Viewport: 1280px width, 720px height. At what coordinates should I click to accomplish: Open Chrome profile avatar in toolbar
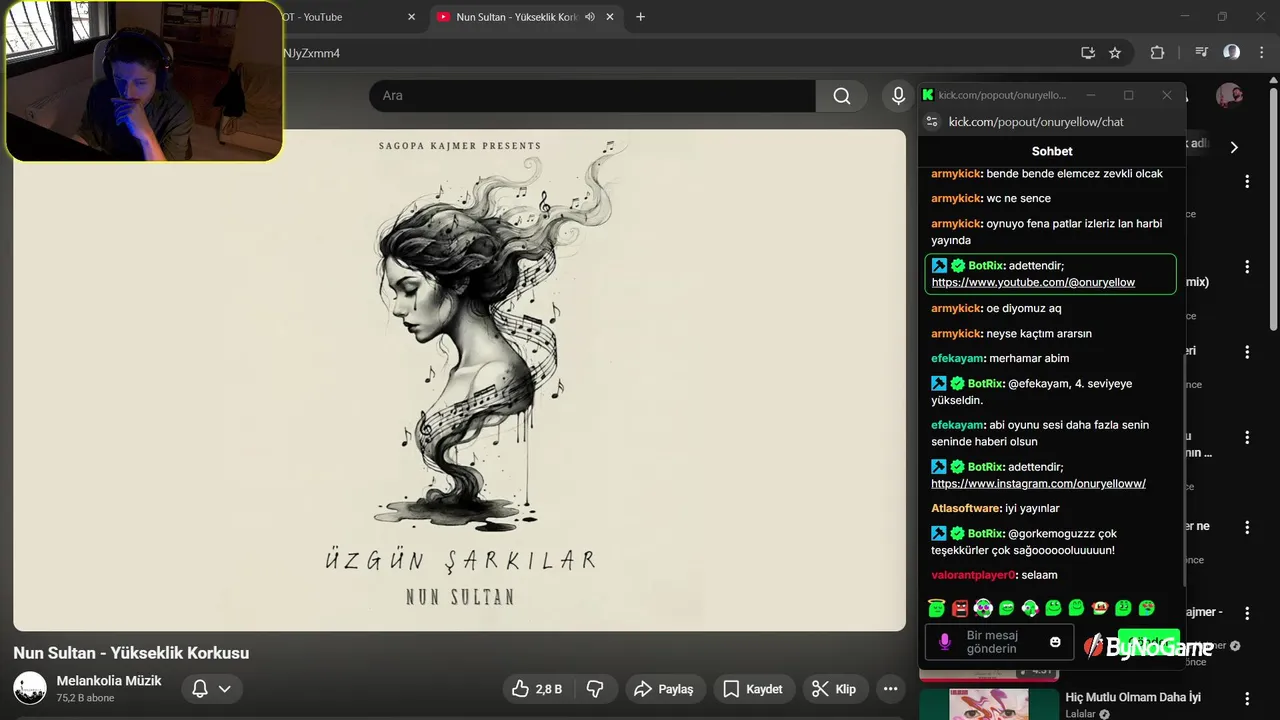tap(1232, 53)
